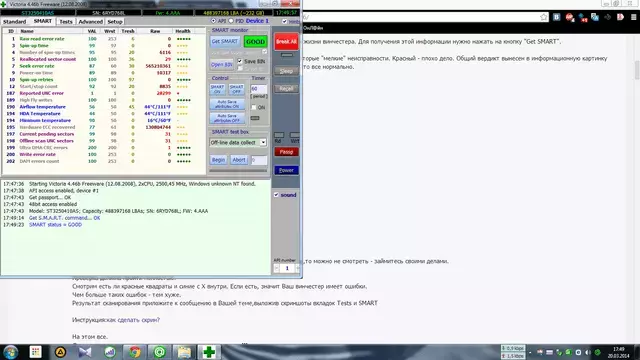
Task: Select the HDA Temperature attribute
Action: pyautogui.click(x=104, y=113)
